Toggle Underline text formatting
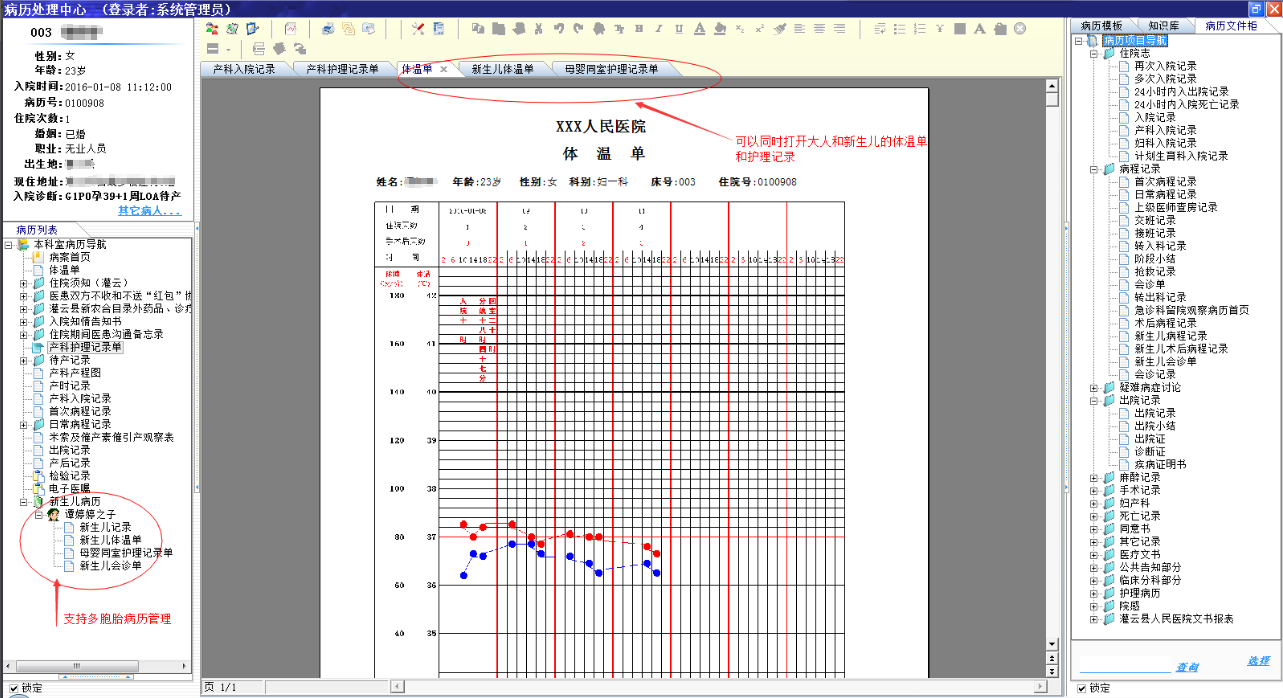1283x698 pixels. point(679,28)
